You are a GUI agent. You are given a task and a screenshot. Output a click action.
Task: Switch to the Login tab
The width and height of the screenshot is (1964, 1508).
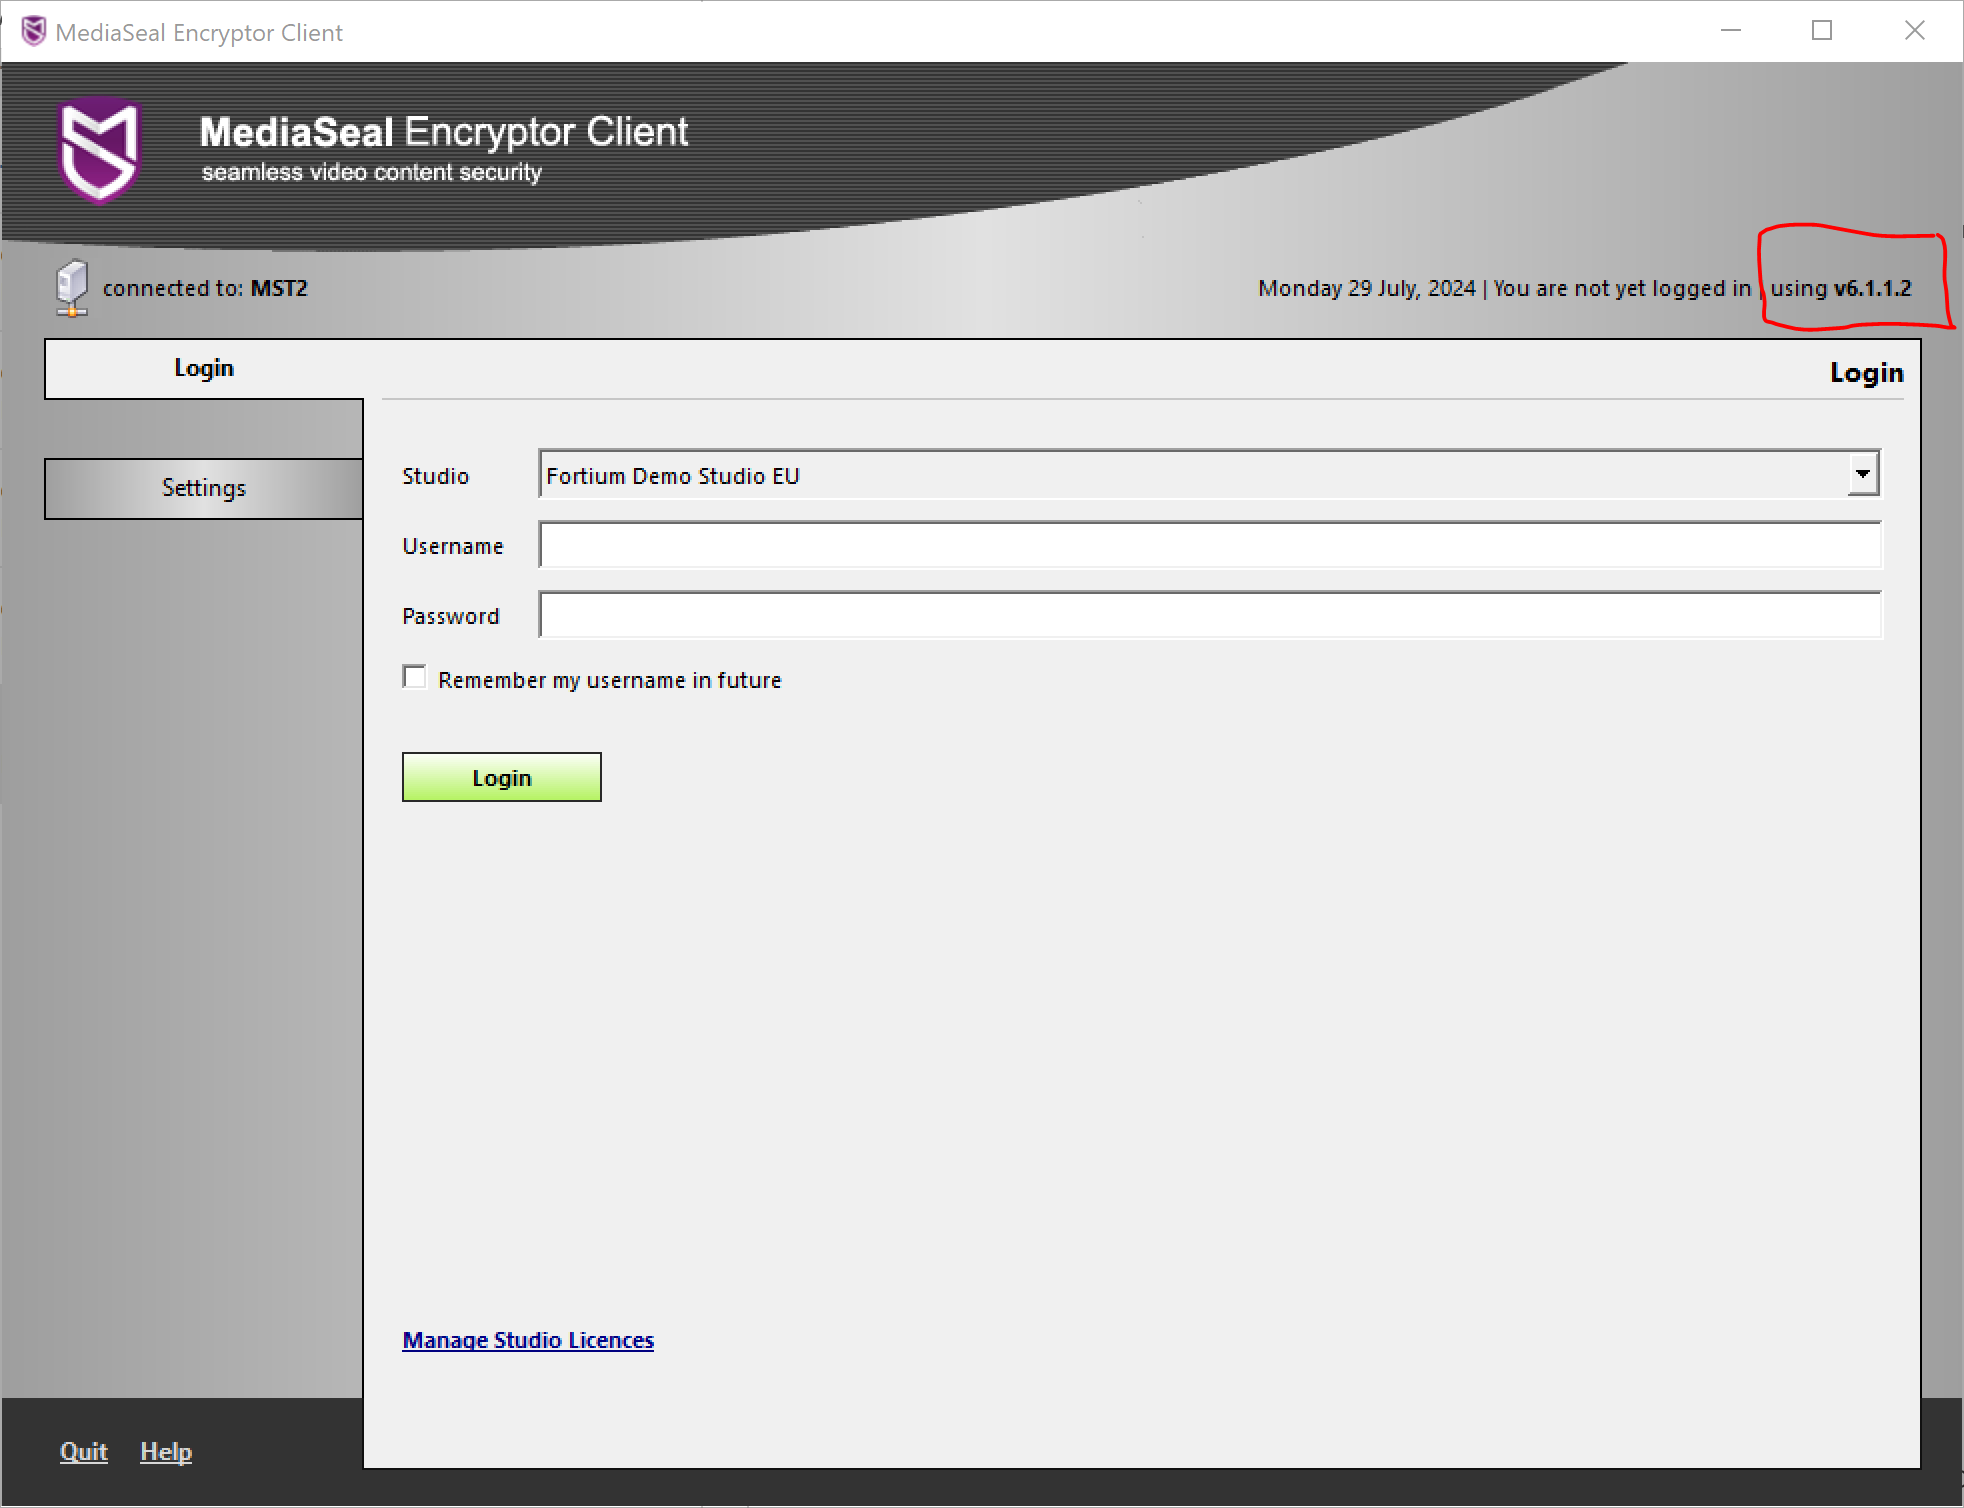coord(204,368)
